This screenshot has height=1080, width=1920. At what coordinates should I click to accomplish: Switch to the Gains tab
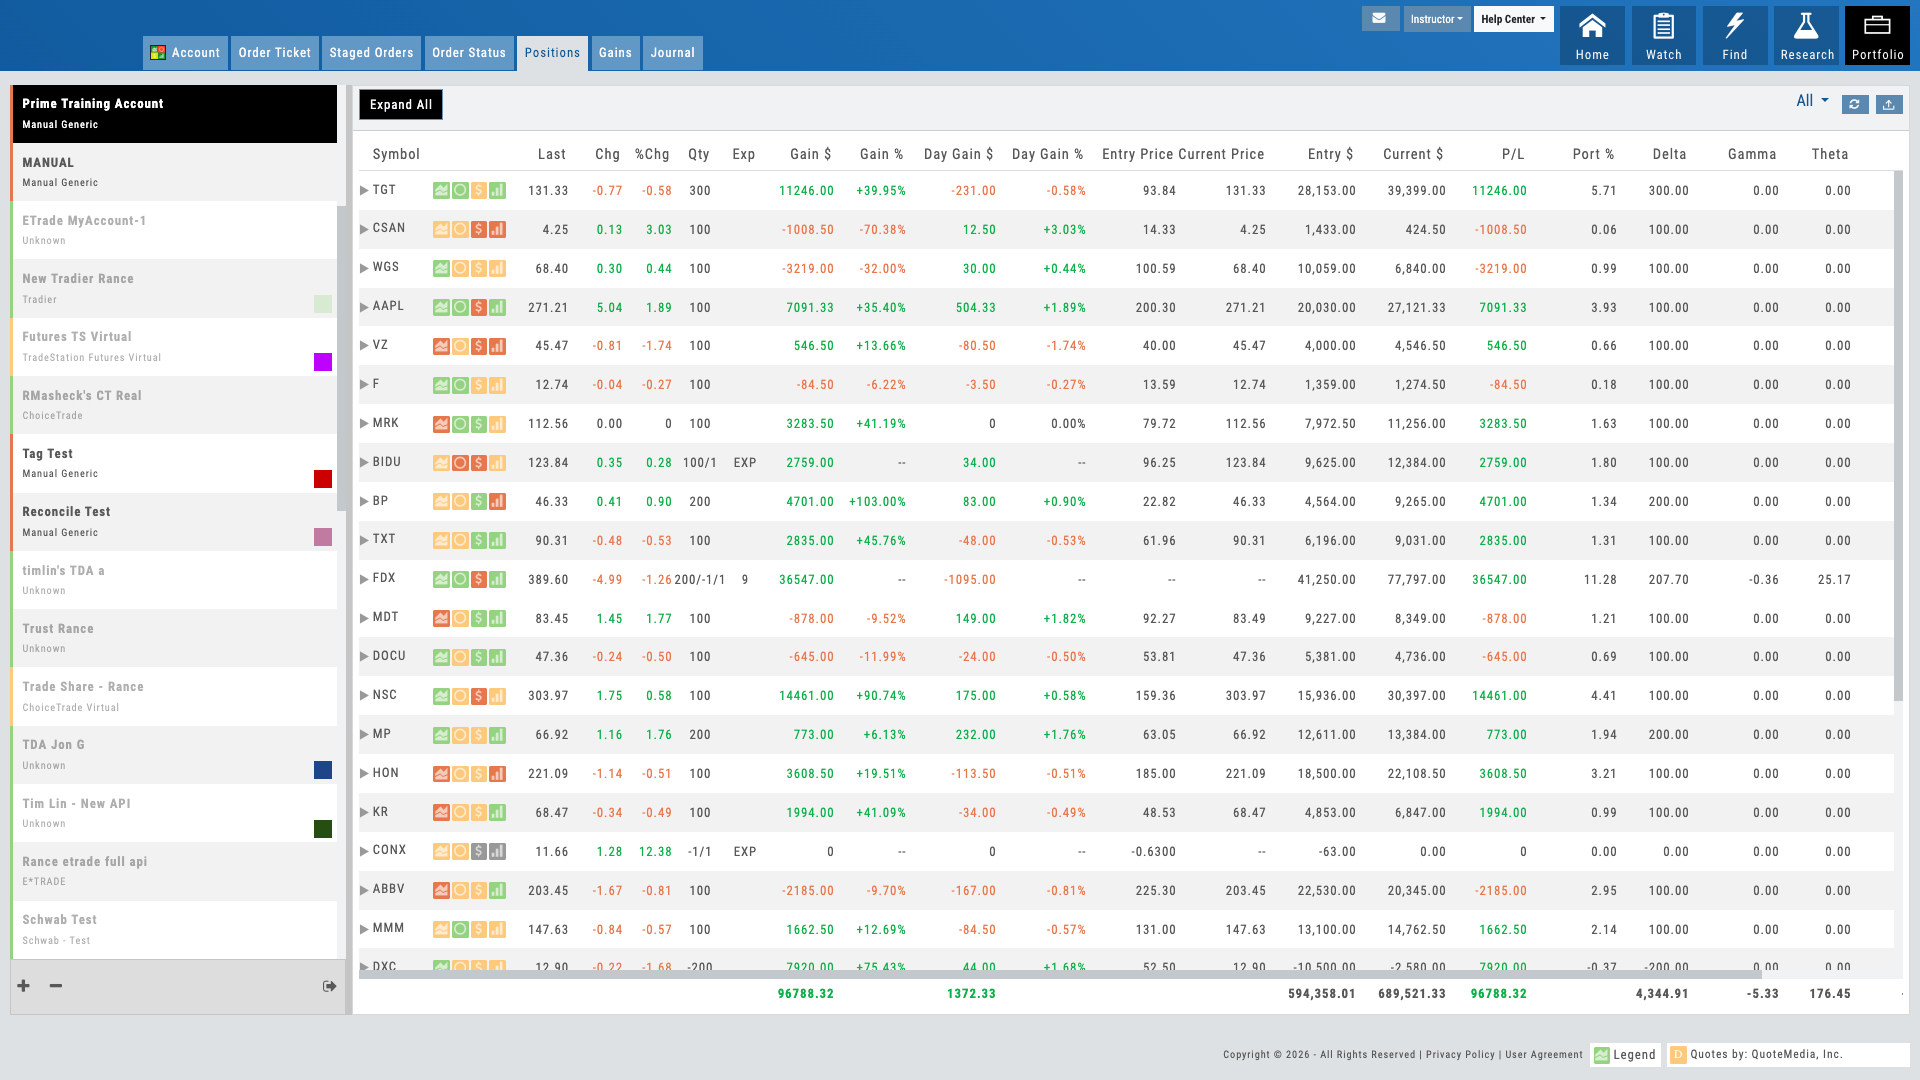pos(614,53)
